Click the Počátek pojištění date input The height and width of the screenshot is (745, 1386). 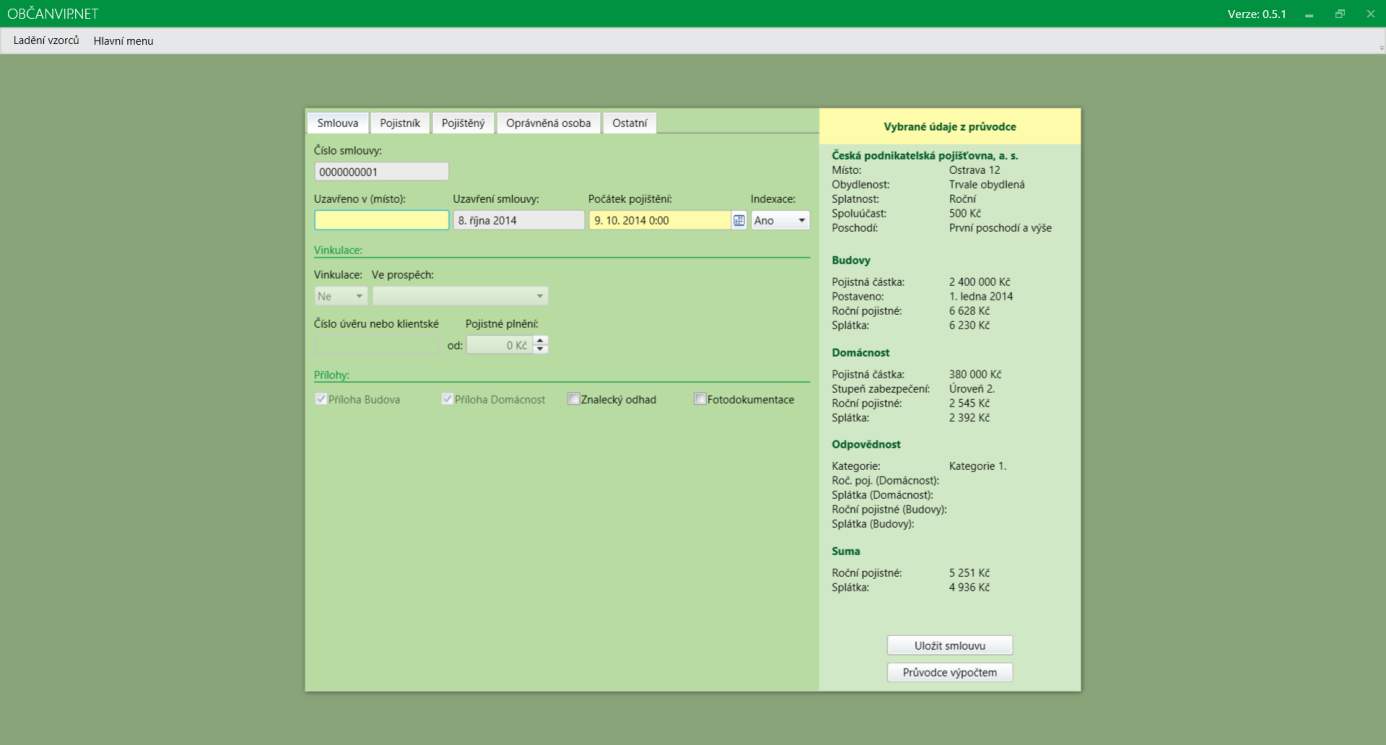(660, 220)
